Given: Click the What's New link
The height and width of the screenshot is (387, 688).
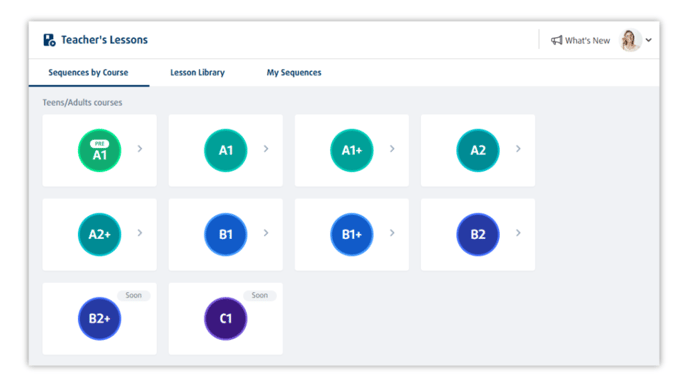Looking at the screenshot, I should [587, 40].
